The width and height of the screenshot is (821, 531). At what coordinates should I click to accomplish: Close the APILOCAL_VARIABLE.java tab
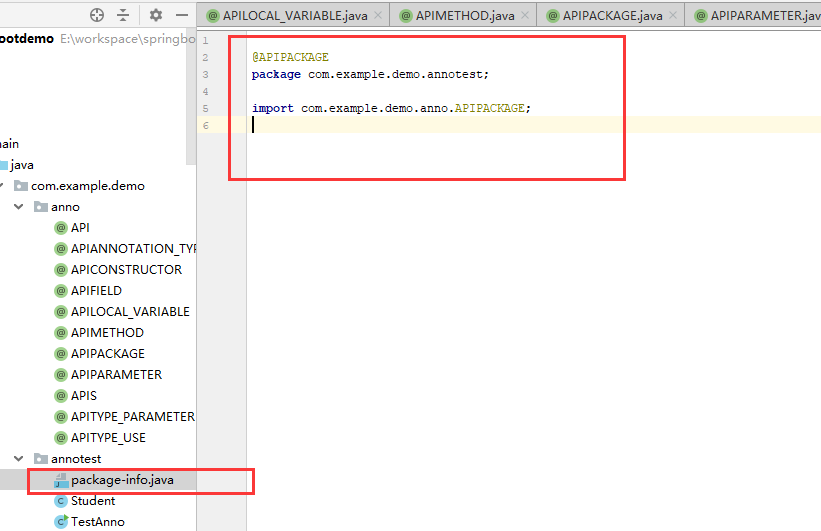pos(378,15)
